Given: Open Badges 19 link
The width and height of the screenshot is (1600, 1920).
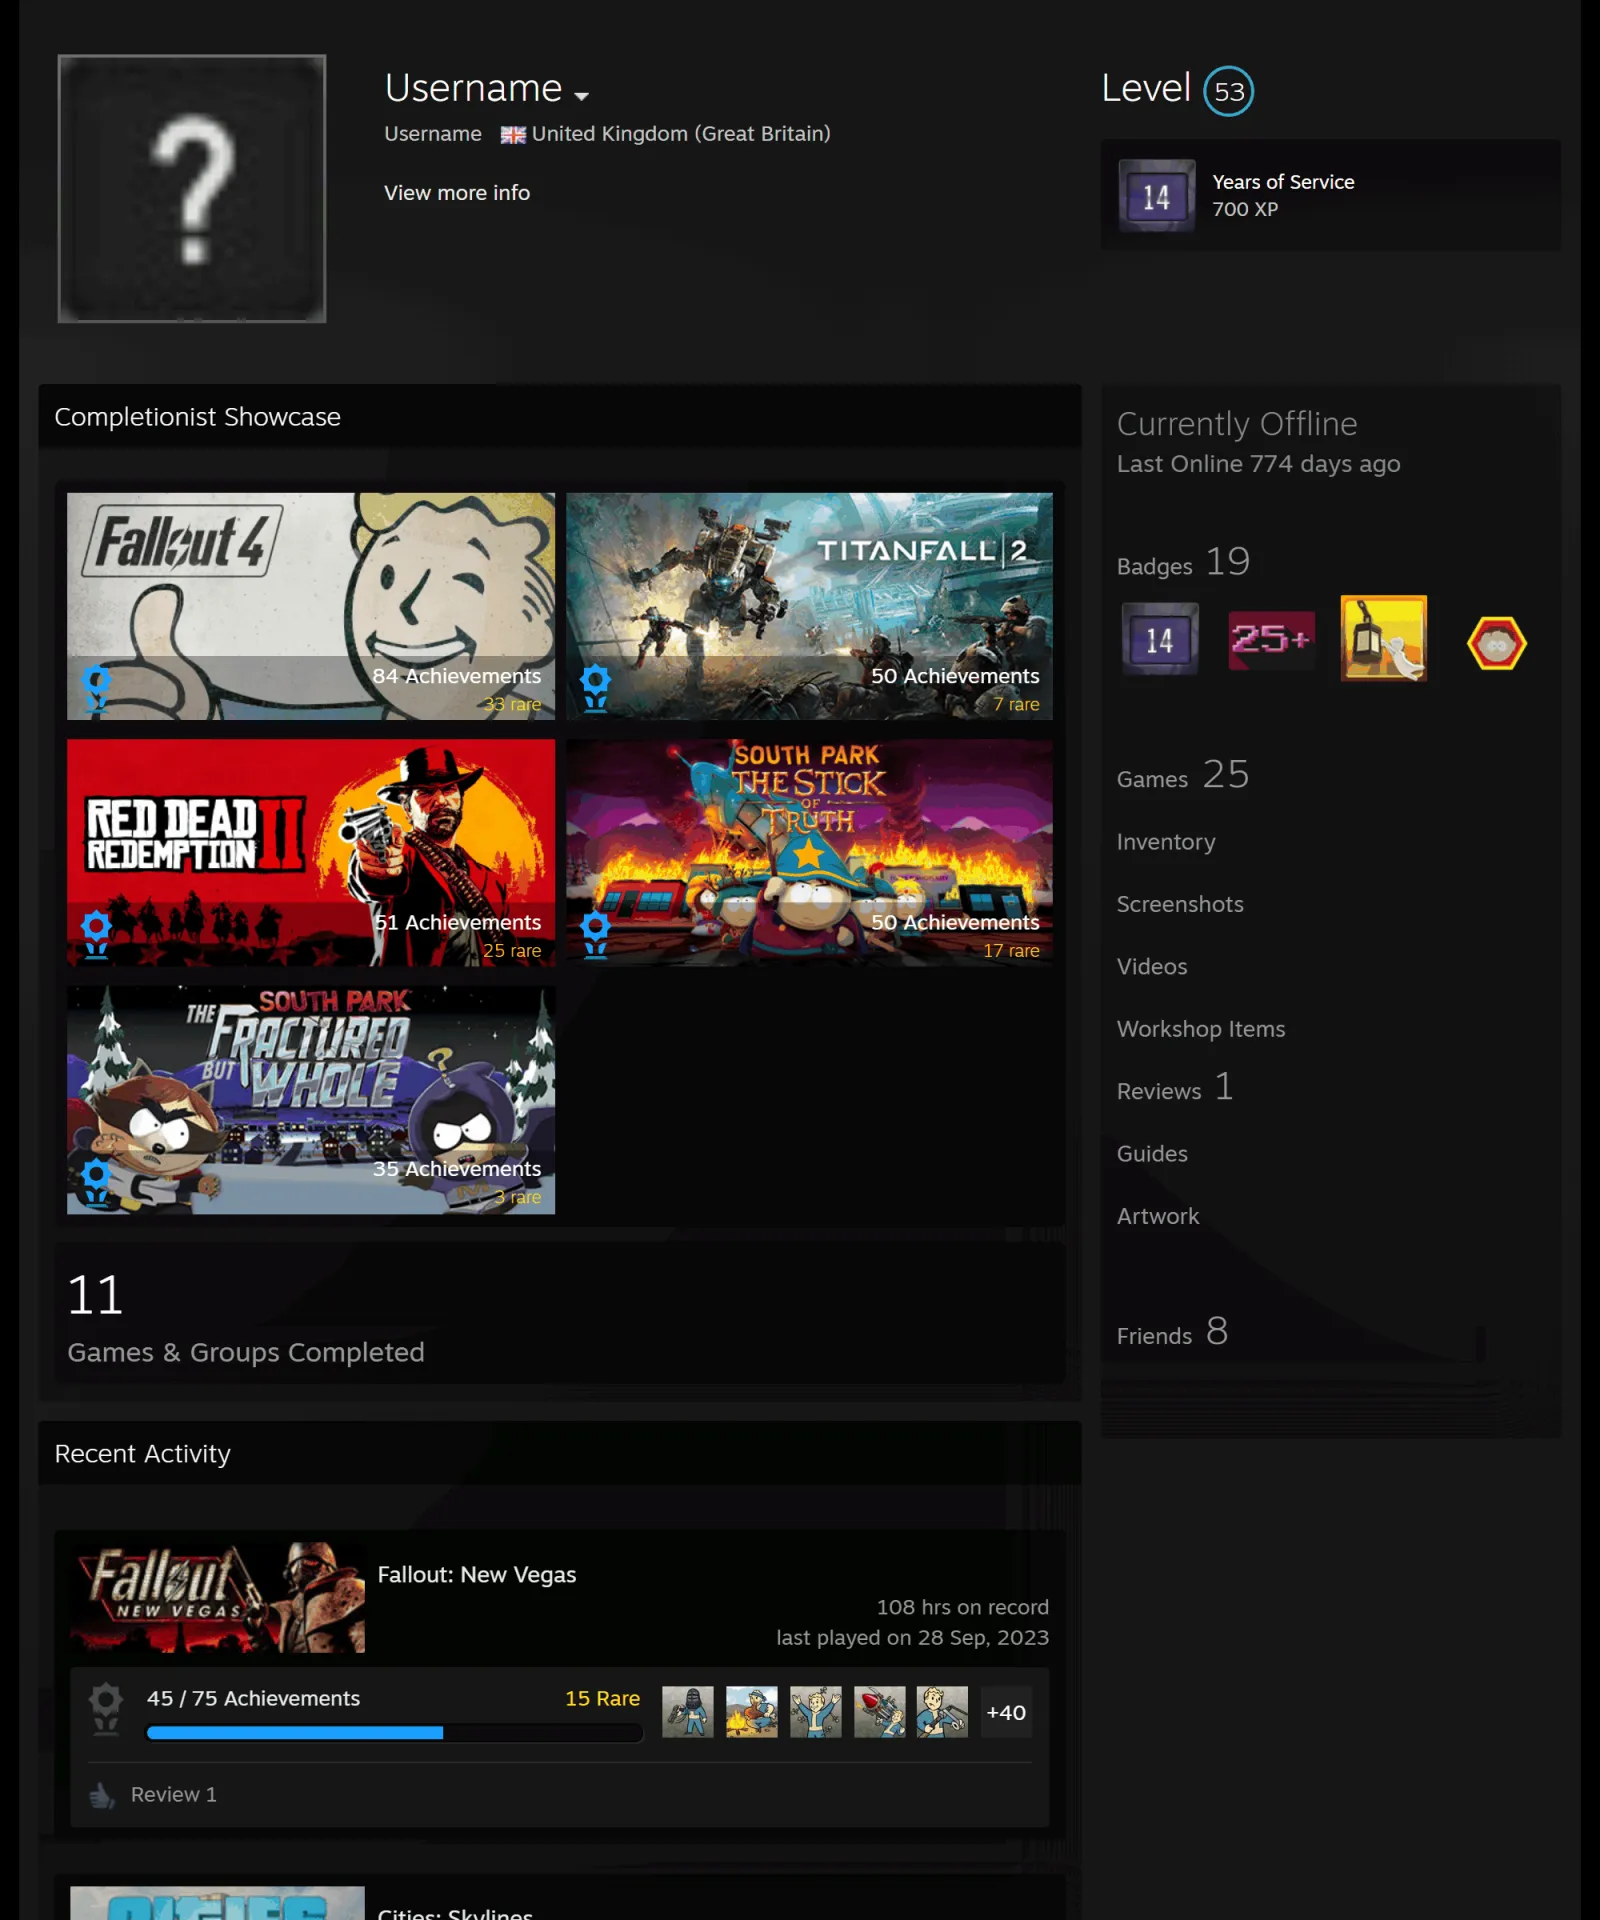Looking at the screenshot, I should [1183, 562].
